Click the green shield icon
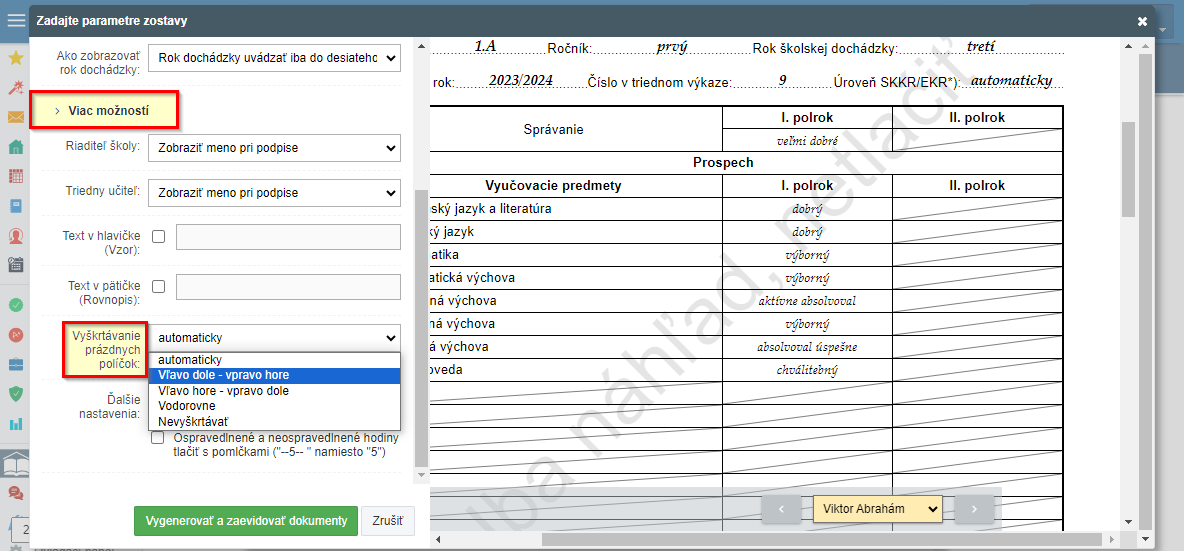The height and width of the screenshot is (551, 1184). (15, 394)
